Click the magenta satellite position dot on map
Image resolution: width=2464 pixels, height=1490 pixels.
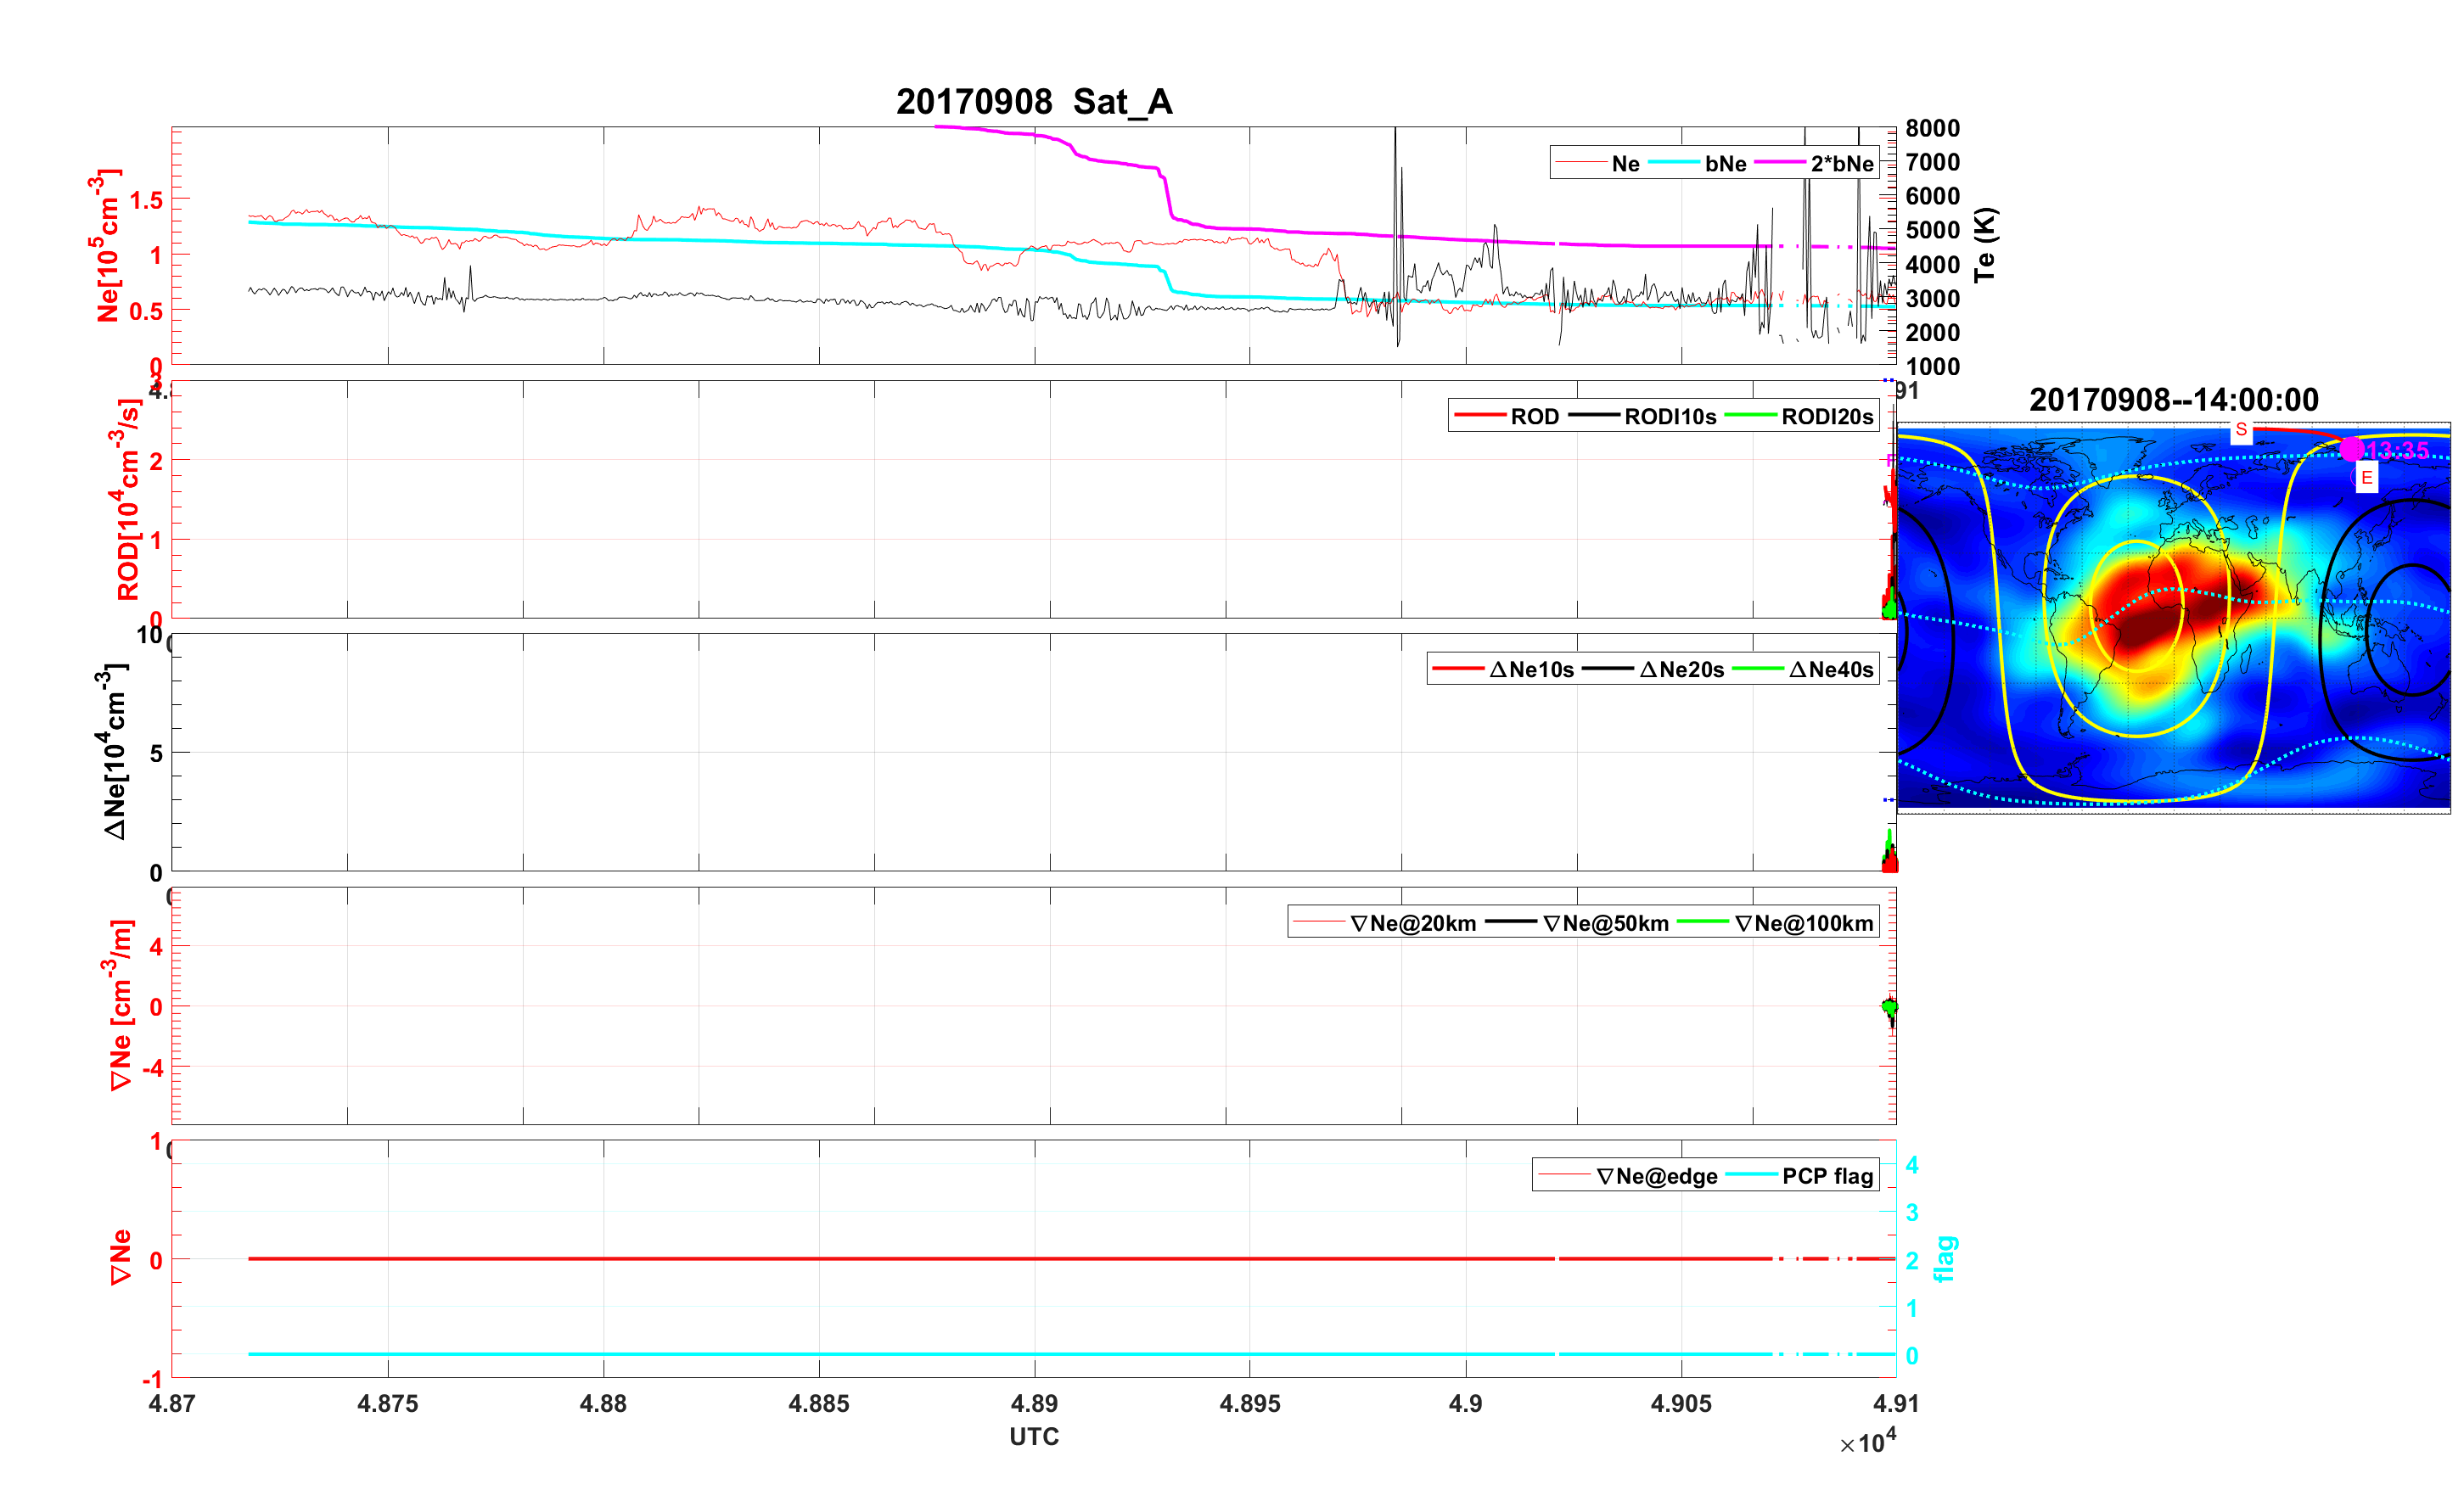tap(2352, 449)
